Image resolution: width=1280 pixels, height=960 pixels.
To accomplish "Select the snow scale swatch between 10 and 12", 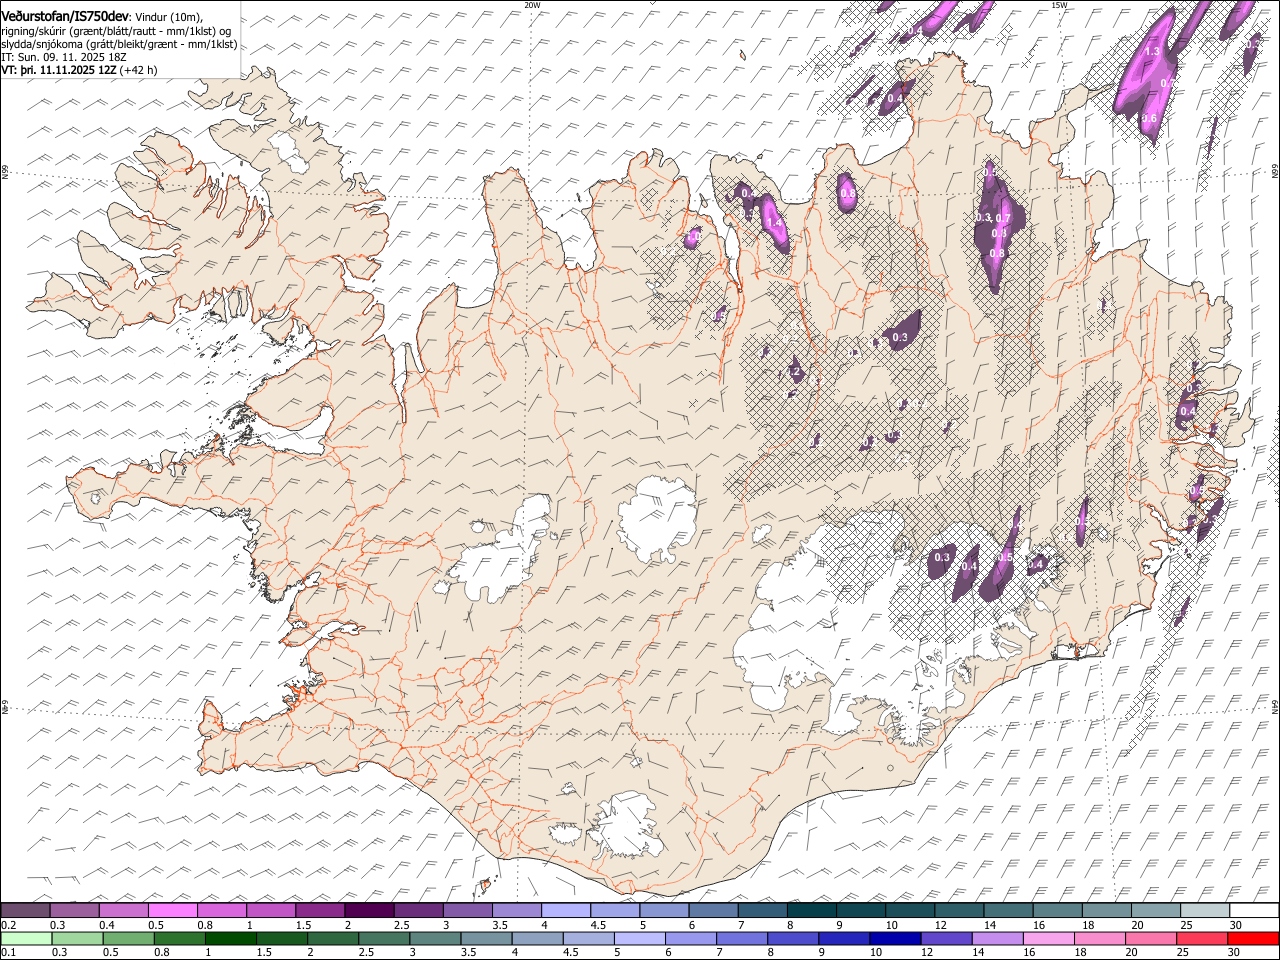I will click(909, 910).
